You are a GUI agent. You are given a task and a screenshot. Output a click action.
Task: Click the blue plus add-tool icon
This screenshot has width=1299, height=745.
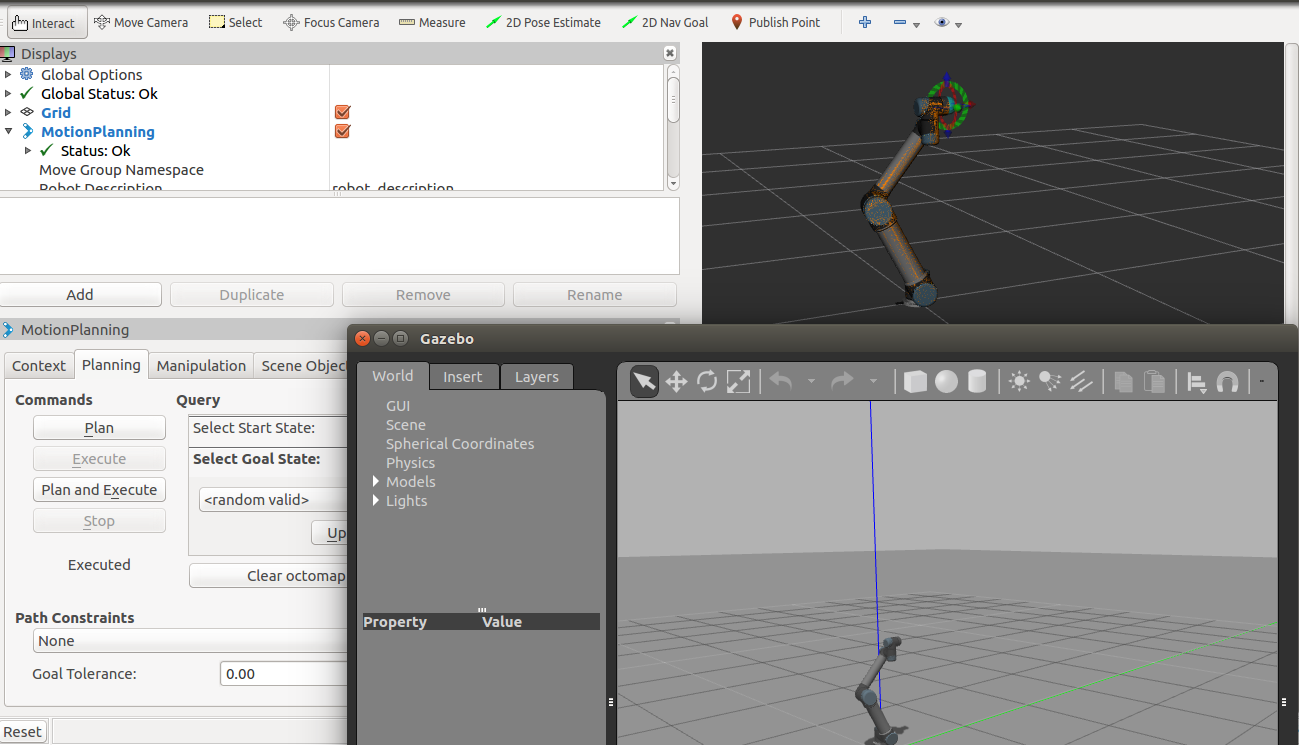(x=865, y=22)
